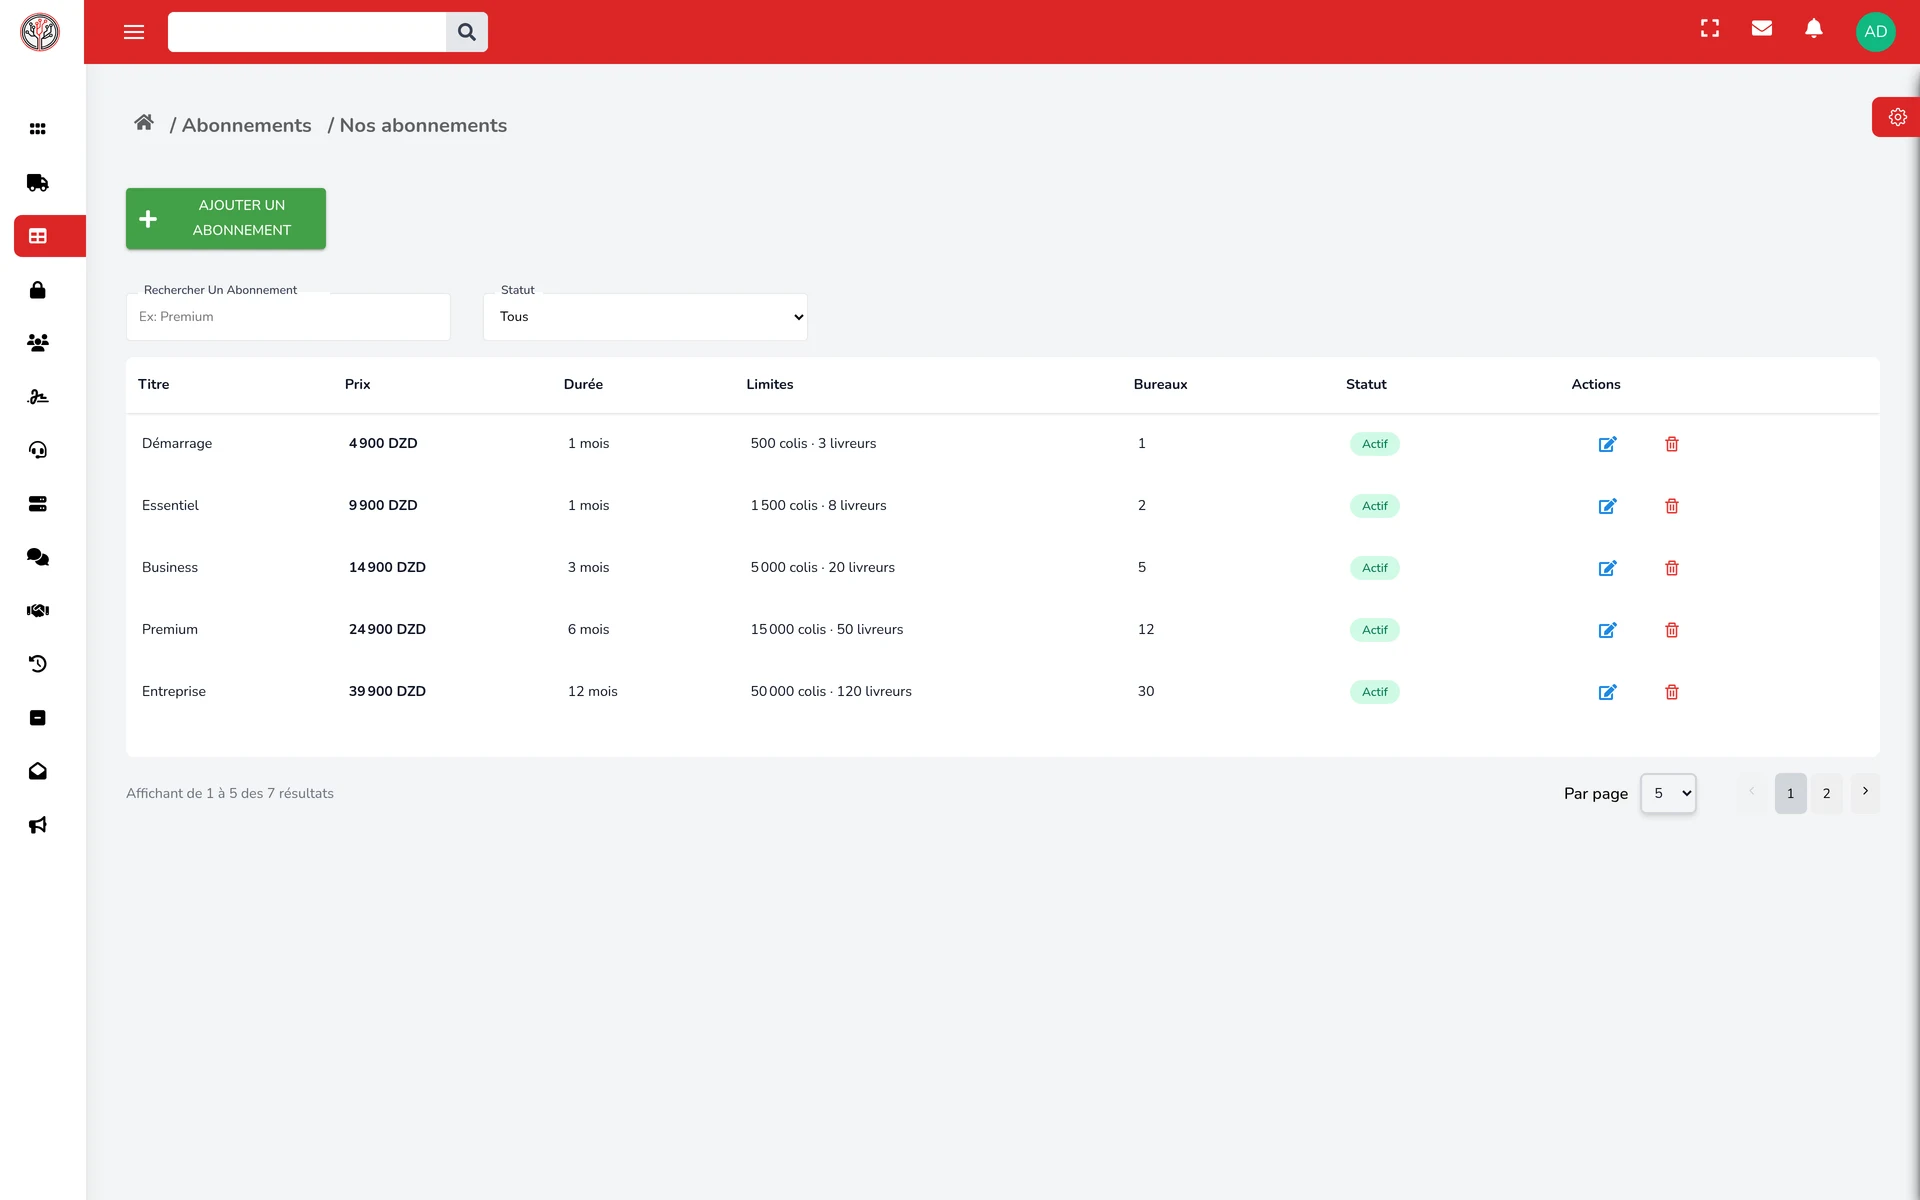
Task: Enter fullscreen mode via header icon
Action: click(x=1710, y=29)
